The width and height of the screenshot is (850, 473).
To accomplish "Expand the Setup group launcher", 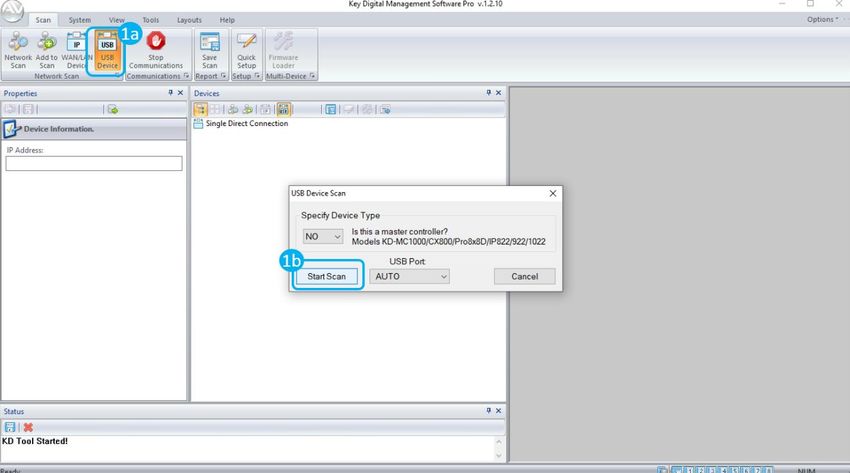I will click(x=257, y=76).
